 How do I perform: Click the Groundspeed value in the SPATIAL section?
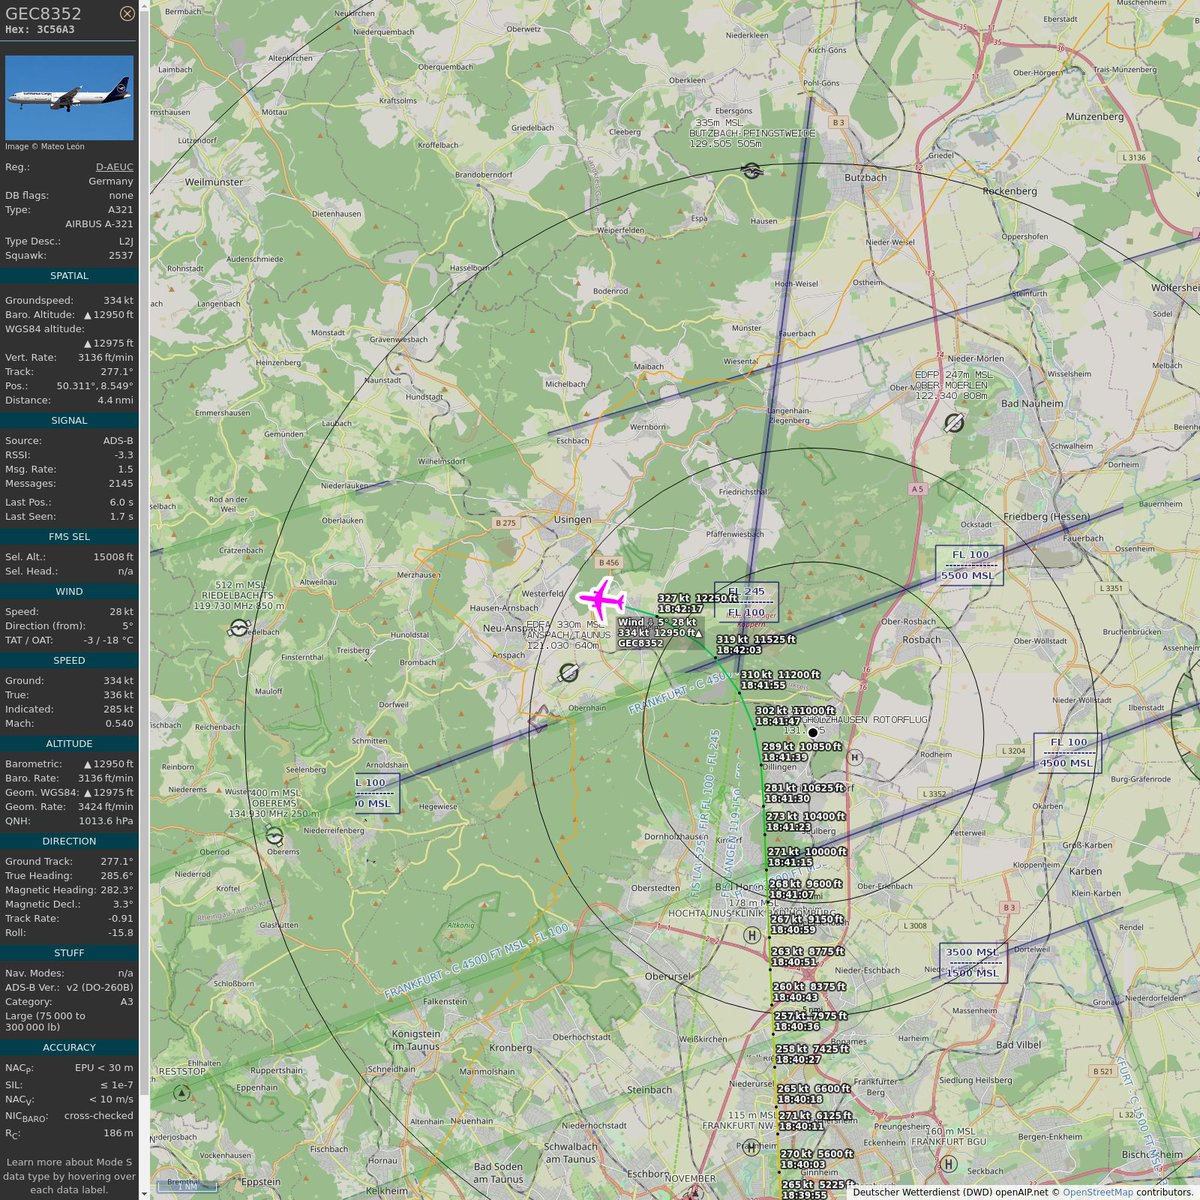[118, 301]
